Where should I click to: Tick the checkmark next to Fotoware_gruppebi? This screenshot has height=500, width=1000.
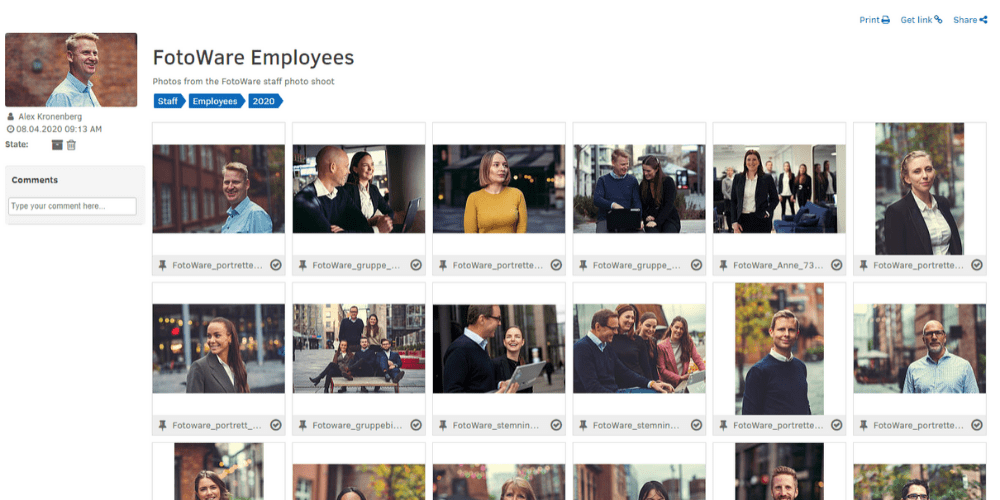tap(416, 425)
